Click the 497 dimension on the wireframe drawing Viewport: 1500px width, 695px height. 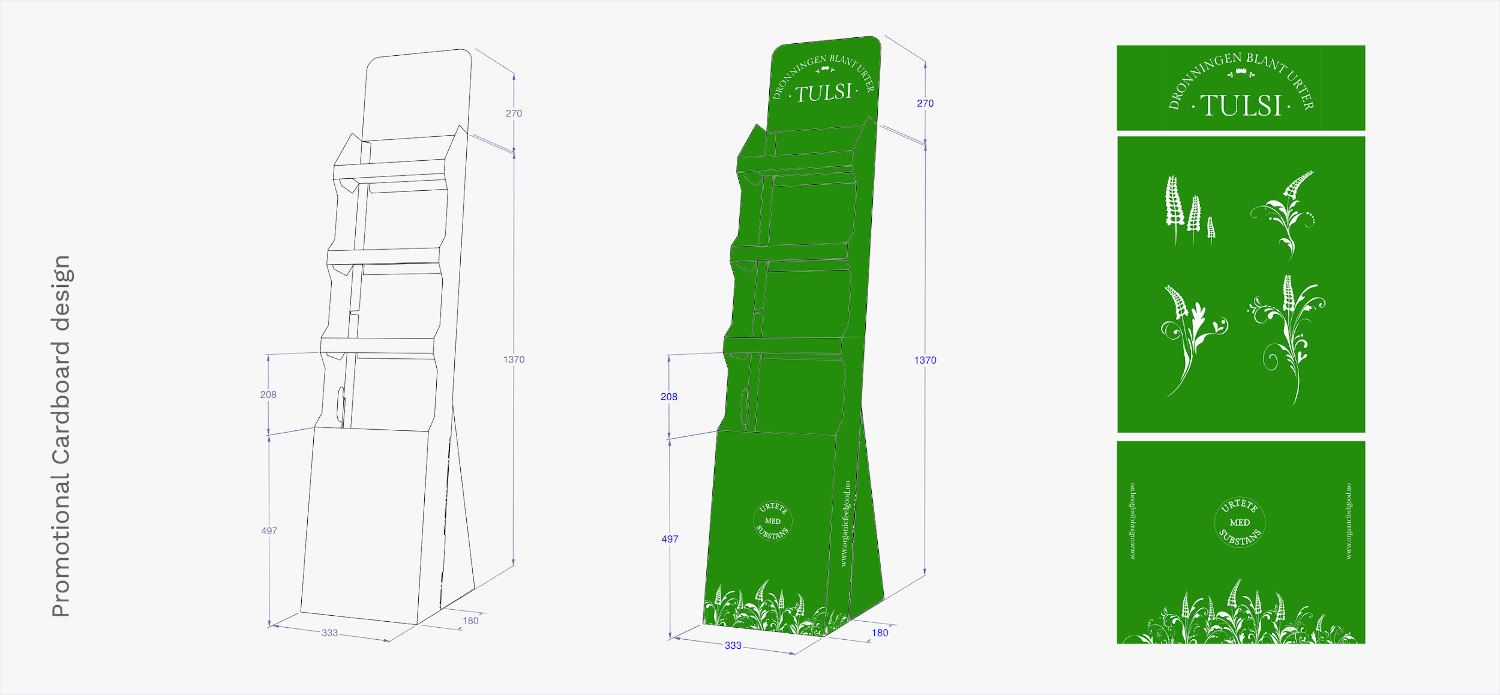268,530
